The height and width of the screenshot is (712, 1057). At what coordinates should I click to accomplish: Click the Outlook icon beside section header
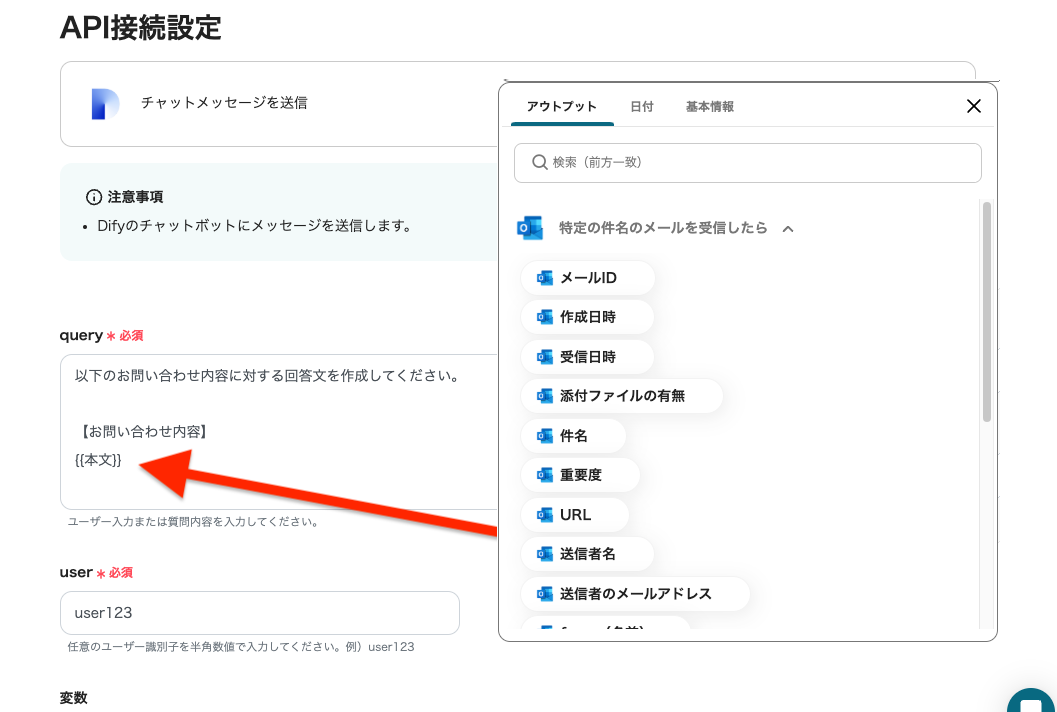pos(530,228)
